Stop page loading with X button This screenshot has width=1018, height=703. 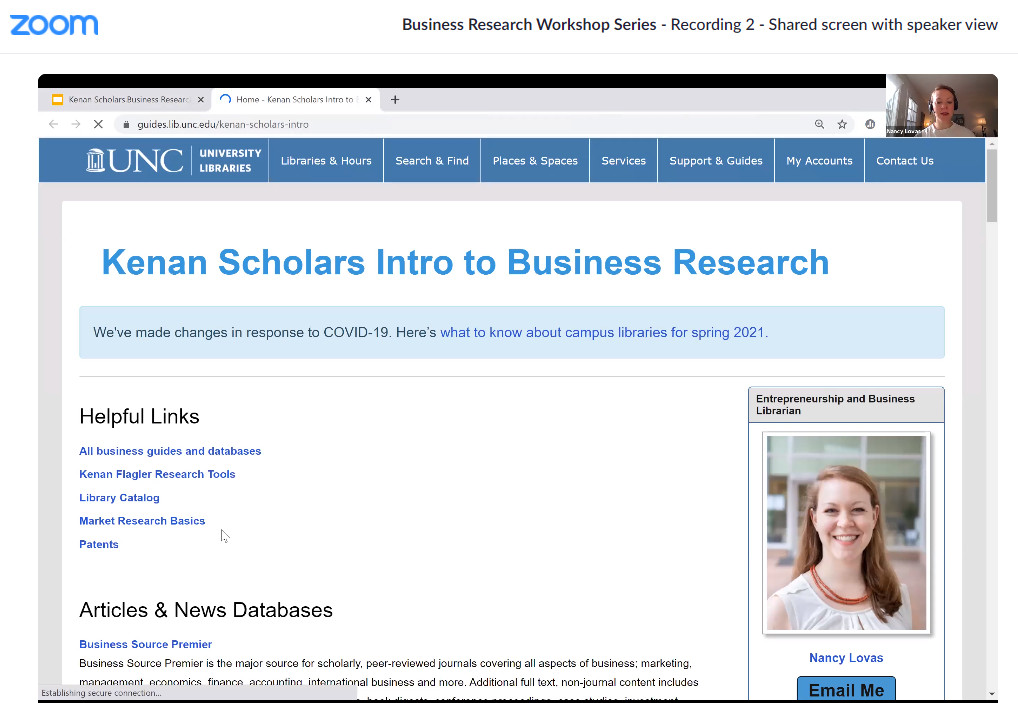pos(98,124)
